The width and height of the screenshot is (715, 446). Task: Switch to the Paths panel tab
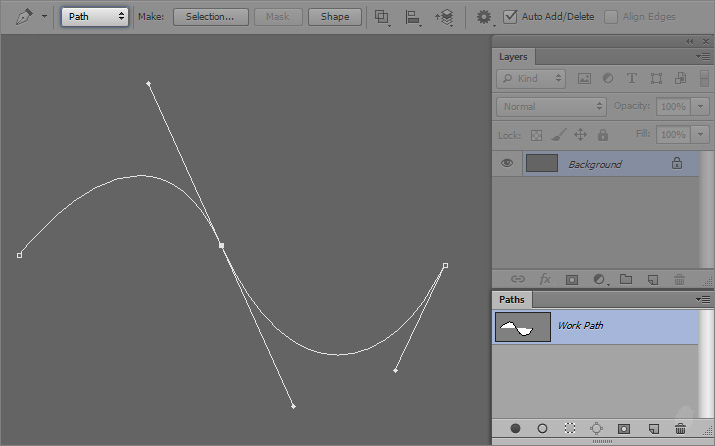pos(512,299)
